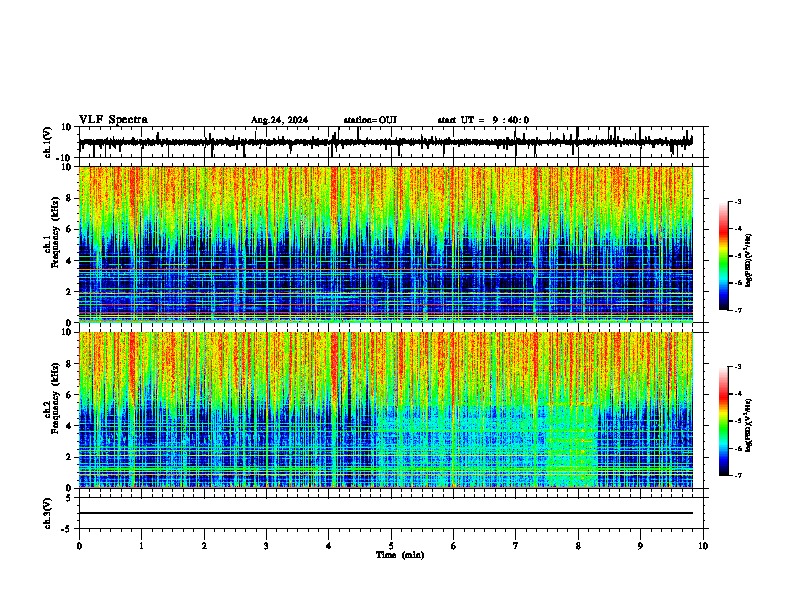
Task: Click time axis tick label "5" at bottom
Action: click(x=391, y=546)
